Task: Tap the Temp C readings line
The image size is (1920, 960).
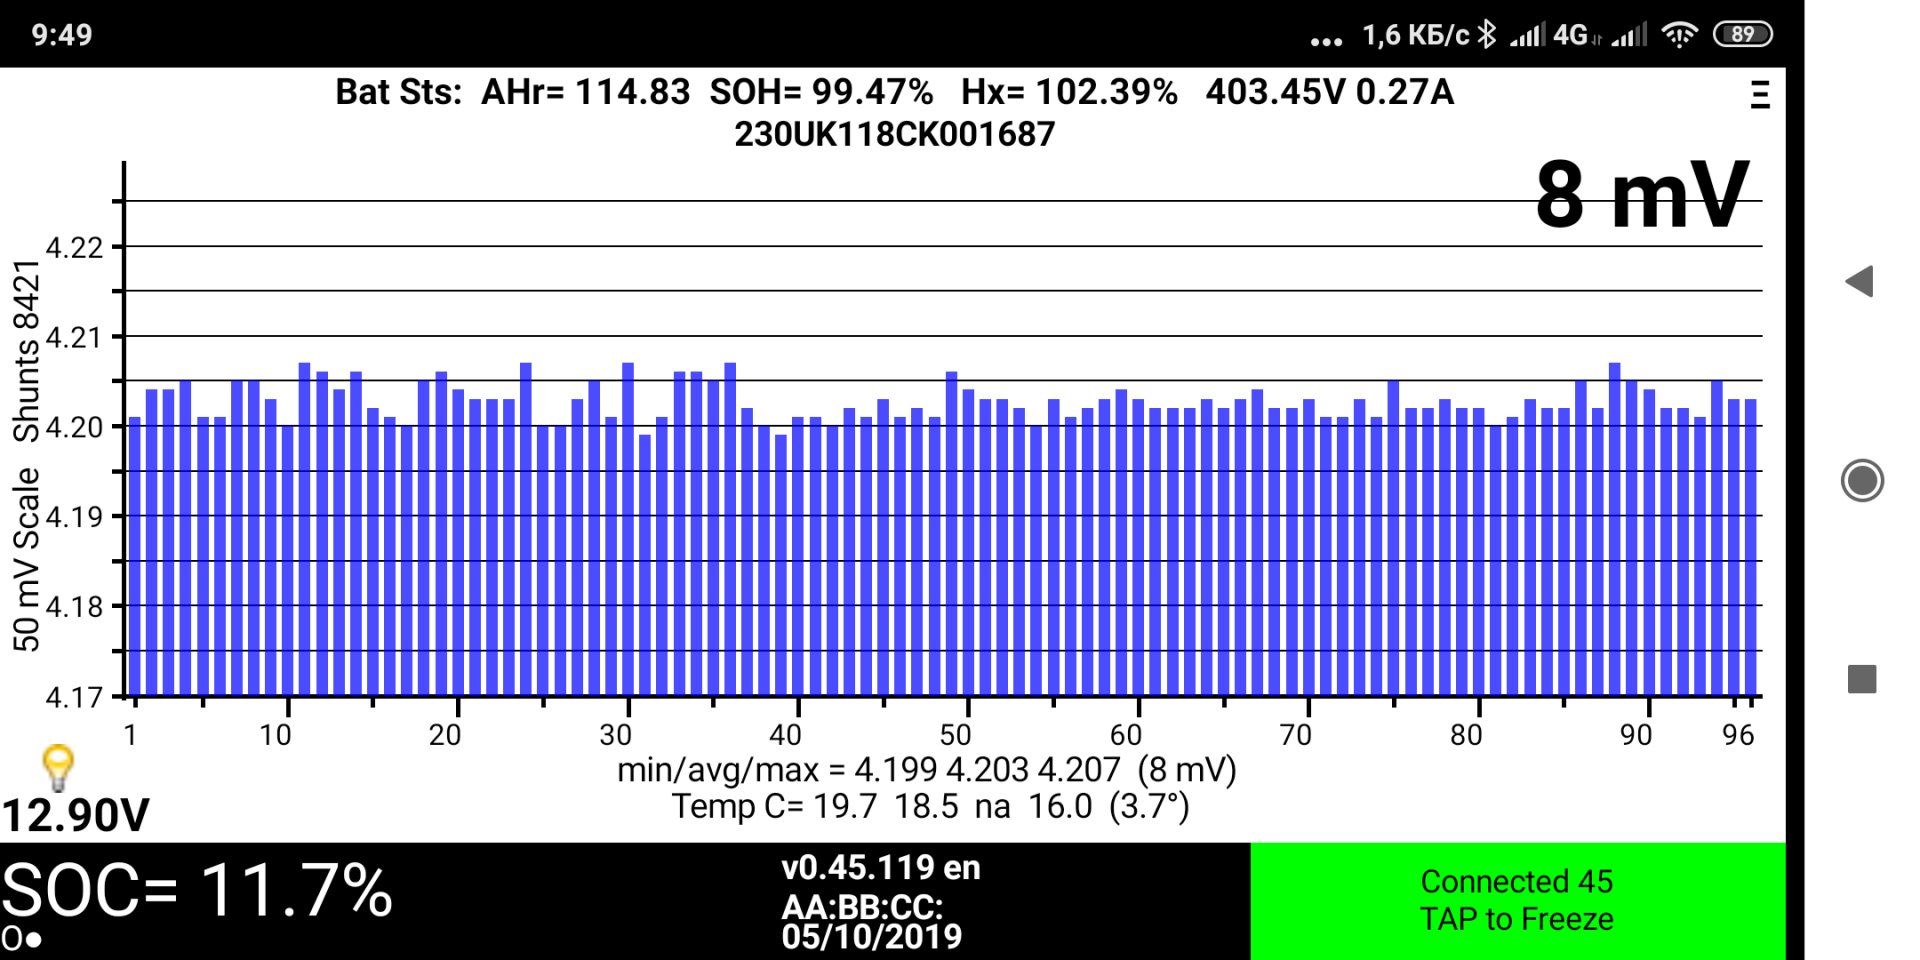Action: (x=930, y=806)
